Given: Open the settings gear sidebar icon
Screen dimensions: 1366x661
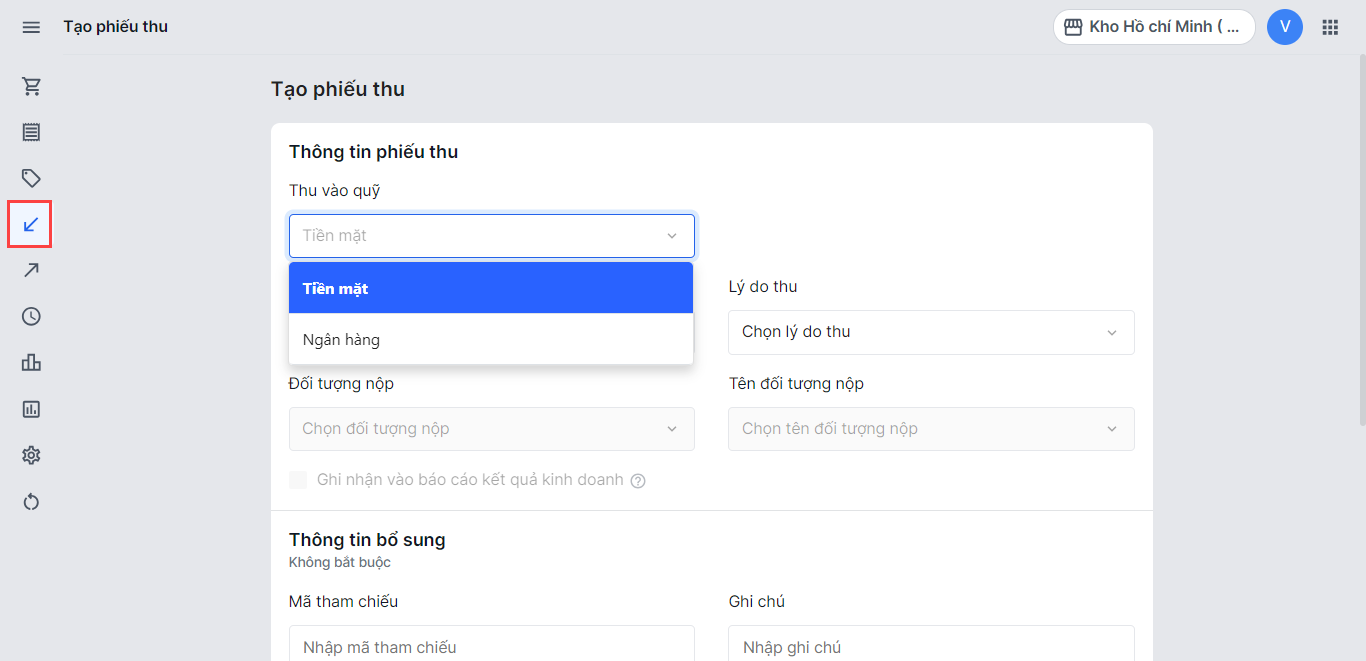Looking at the screenshot, I should tap(31, 455).
